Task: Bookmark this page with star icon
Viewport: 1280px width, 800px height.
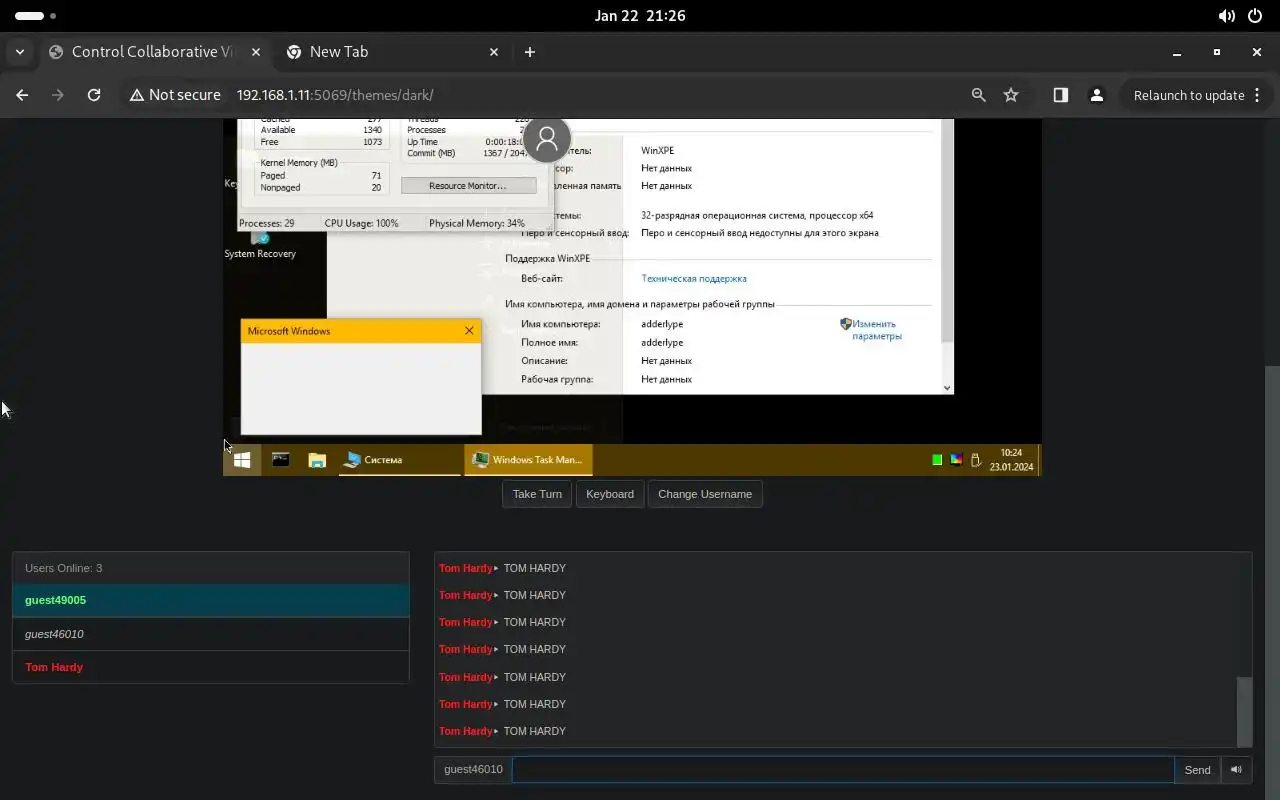Action: coord(1011,95)
